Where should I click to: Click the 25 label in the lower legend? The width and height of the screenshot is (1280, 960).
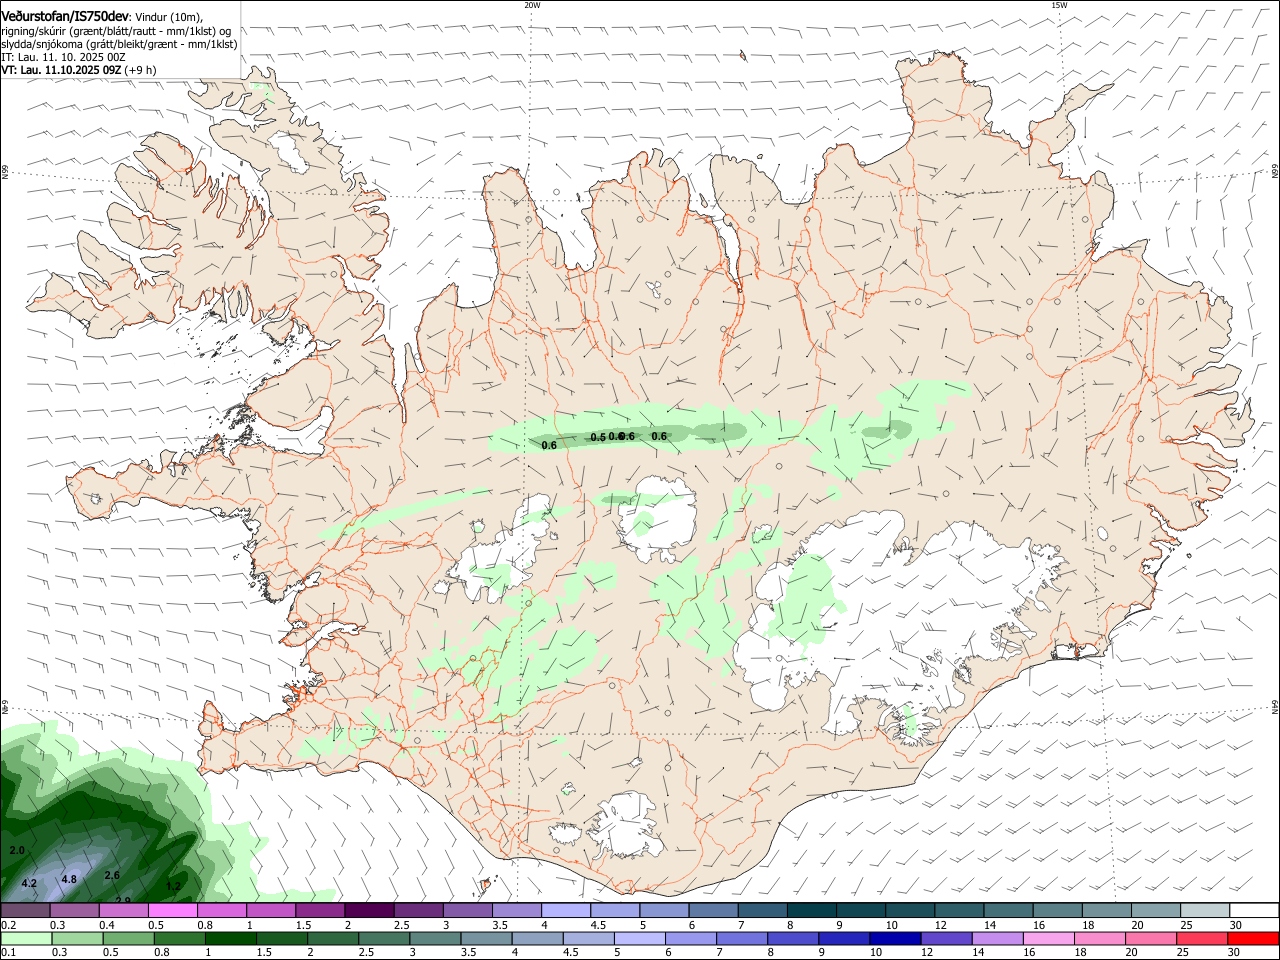click(1183, 952)
